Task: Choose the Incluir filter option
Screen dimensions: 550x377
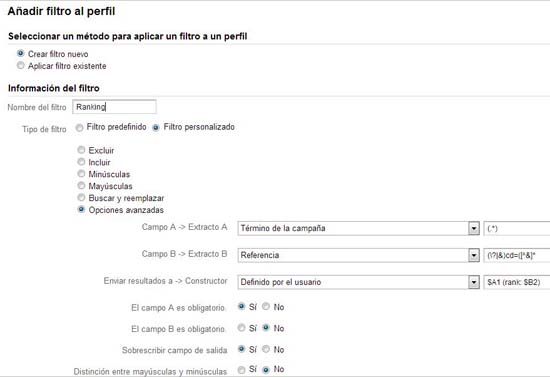Action: pos(81,162)
